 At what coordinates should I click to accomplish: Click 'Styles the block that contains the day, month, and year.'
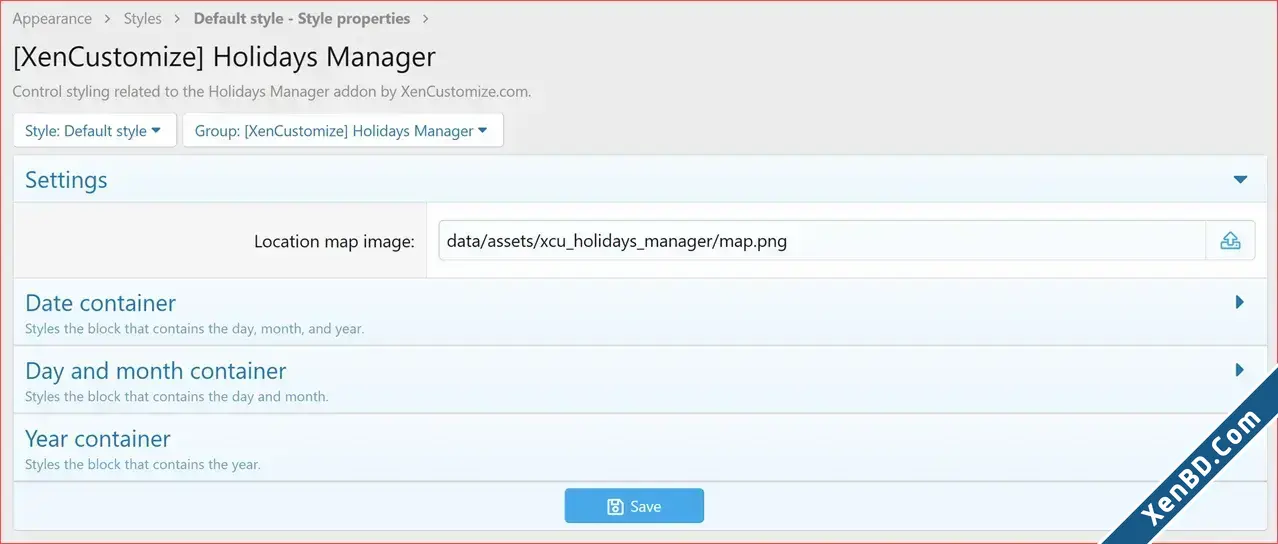[195, 328]
